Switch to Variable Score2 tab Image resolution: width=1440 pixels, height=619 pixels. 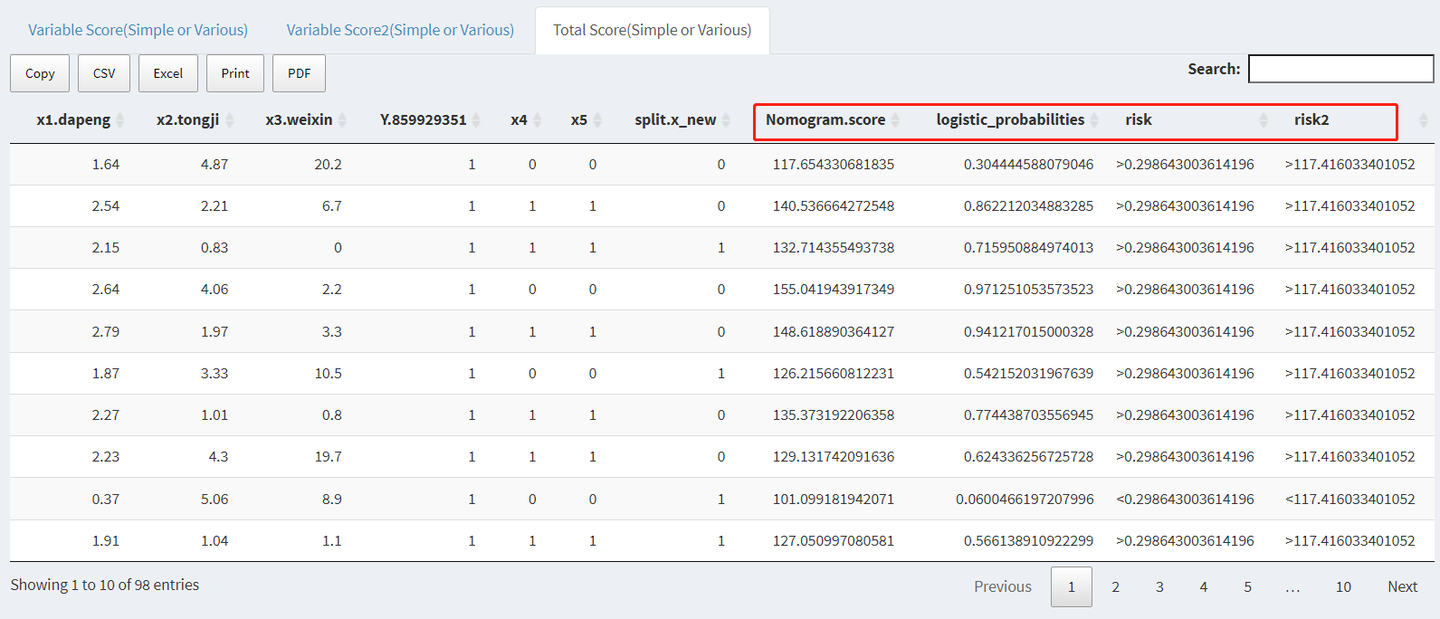click(x=400, y=30)
